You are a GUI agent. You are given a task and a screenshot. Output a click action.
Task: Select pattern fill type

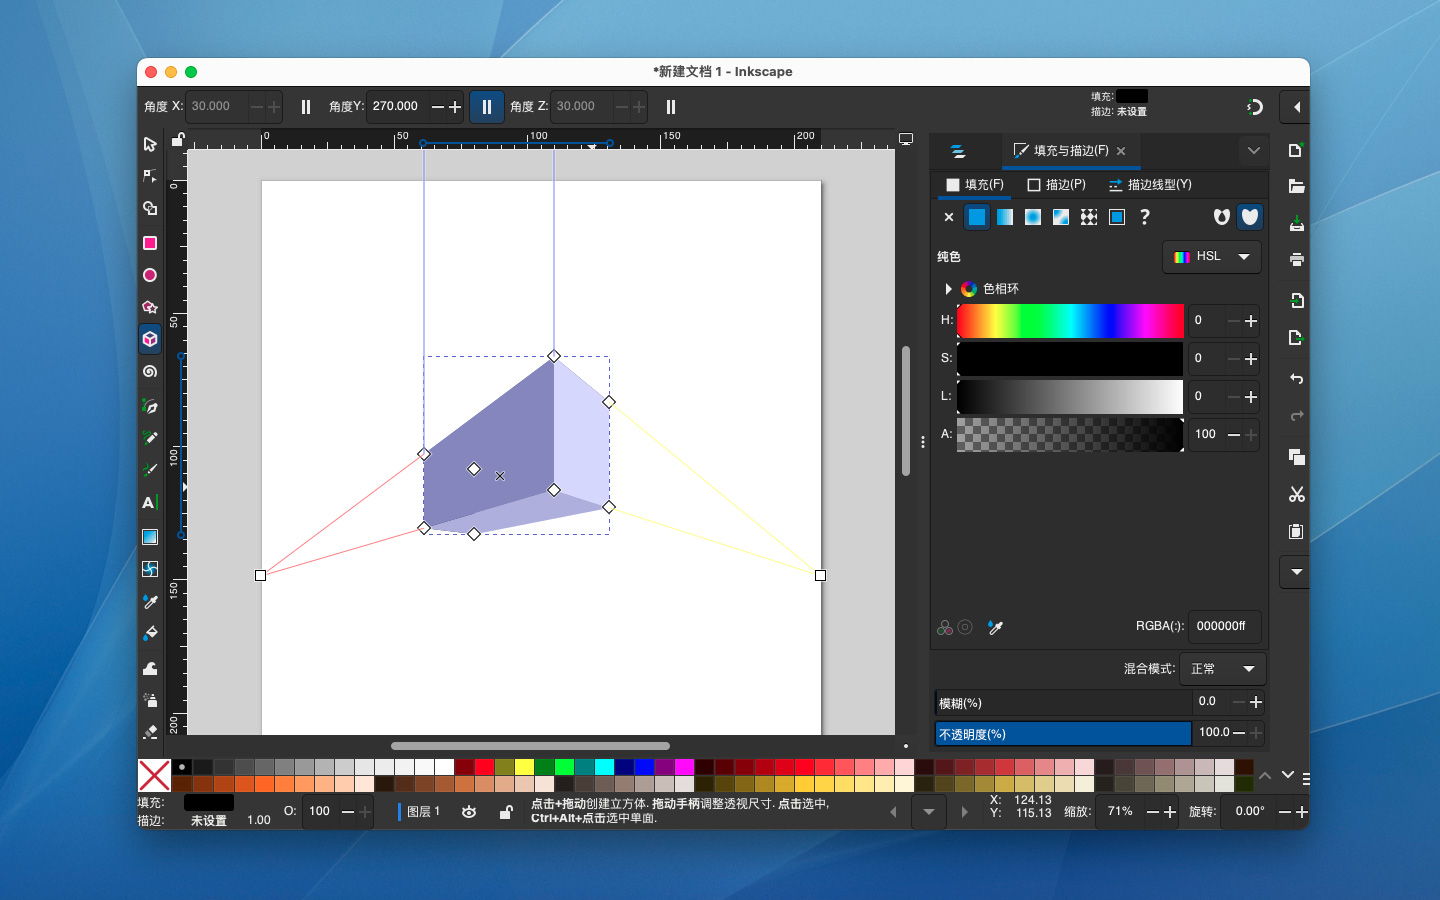[1089, 217]
